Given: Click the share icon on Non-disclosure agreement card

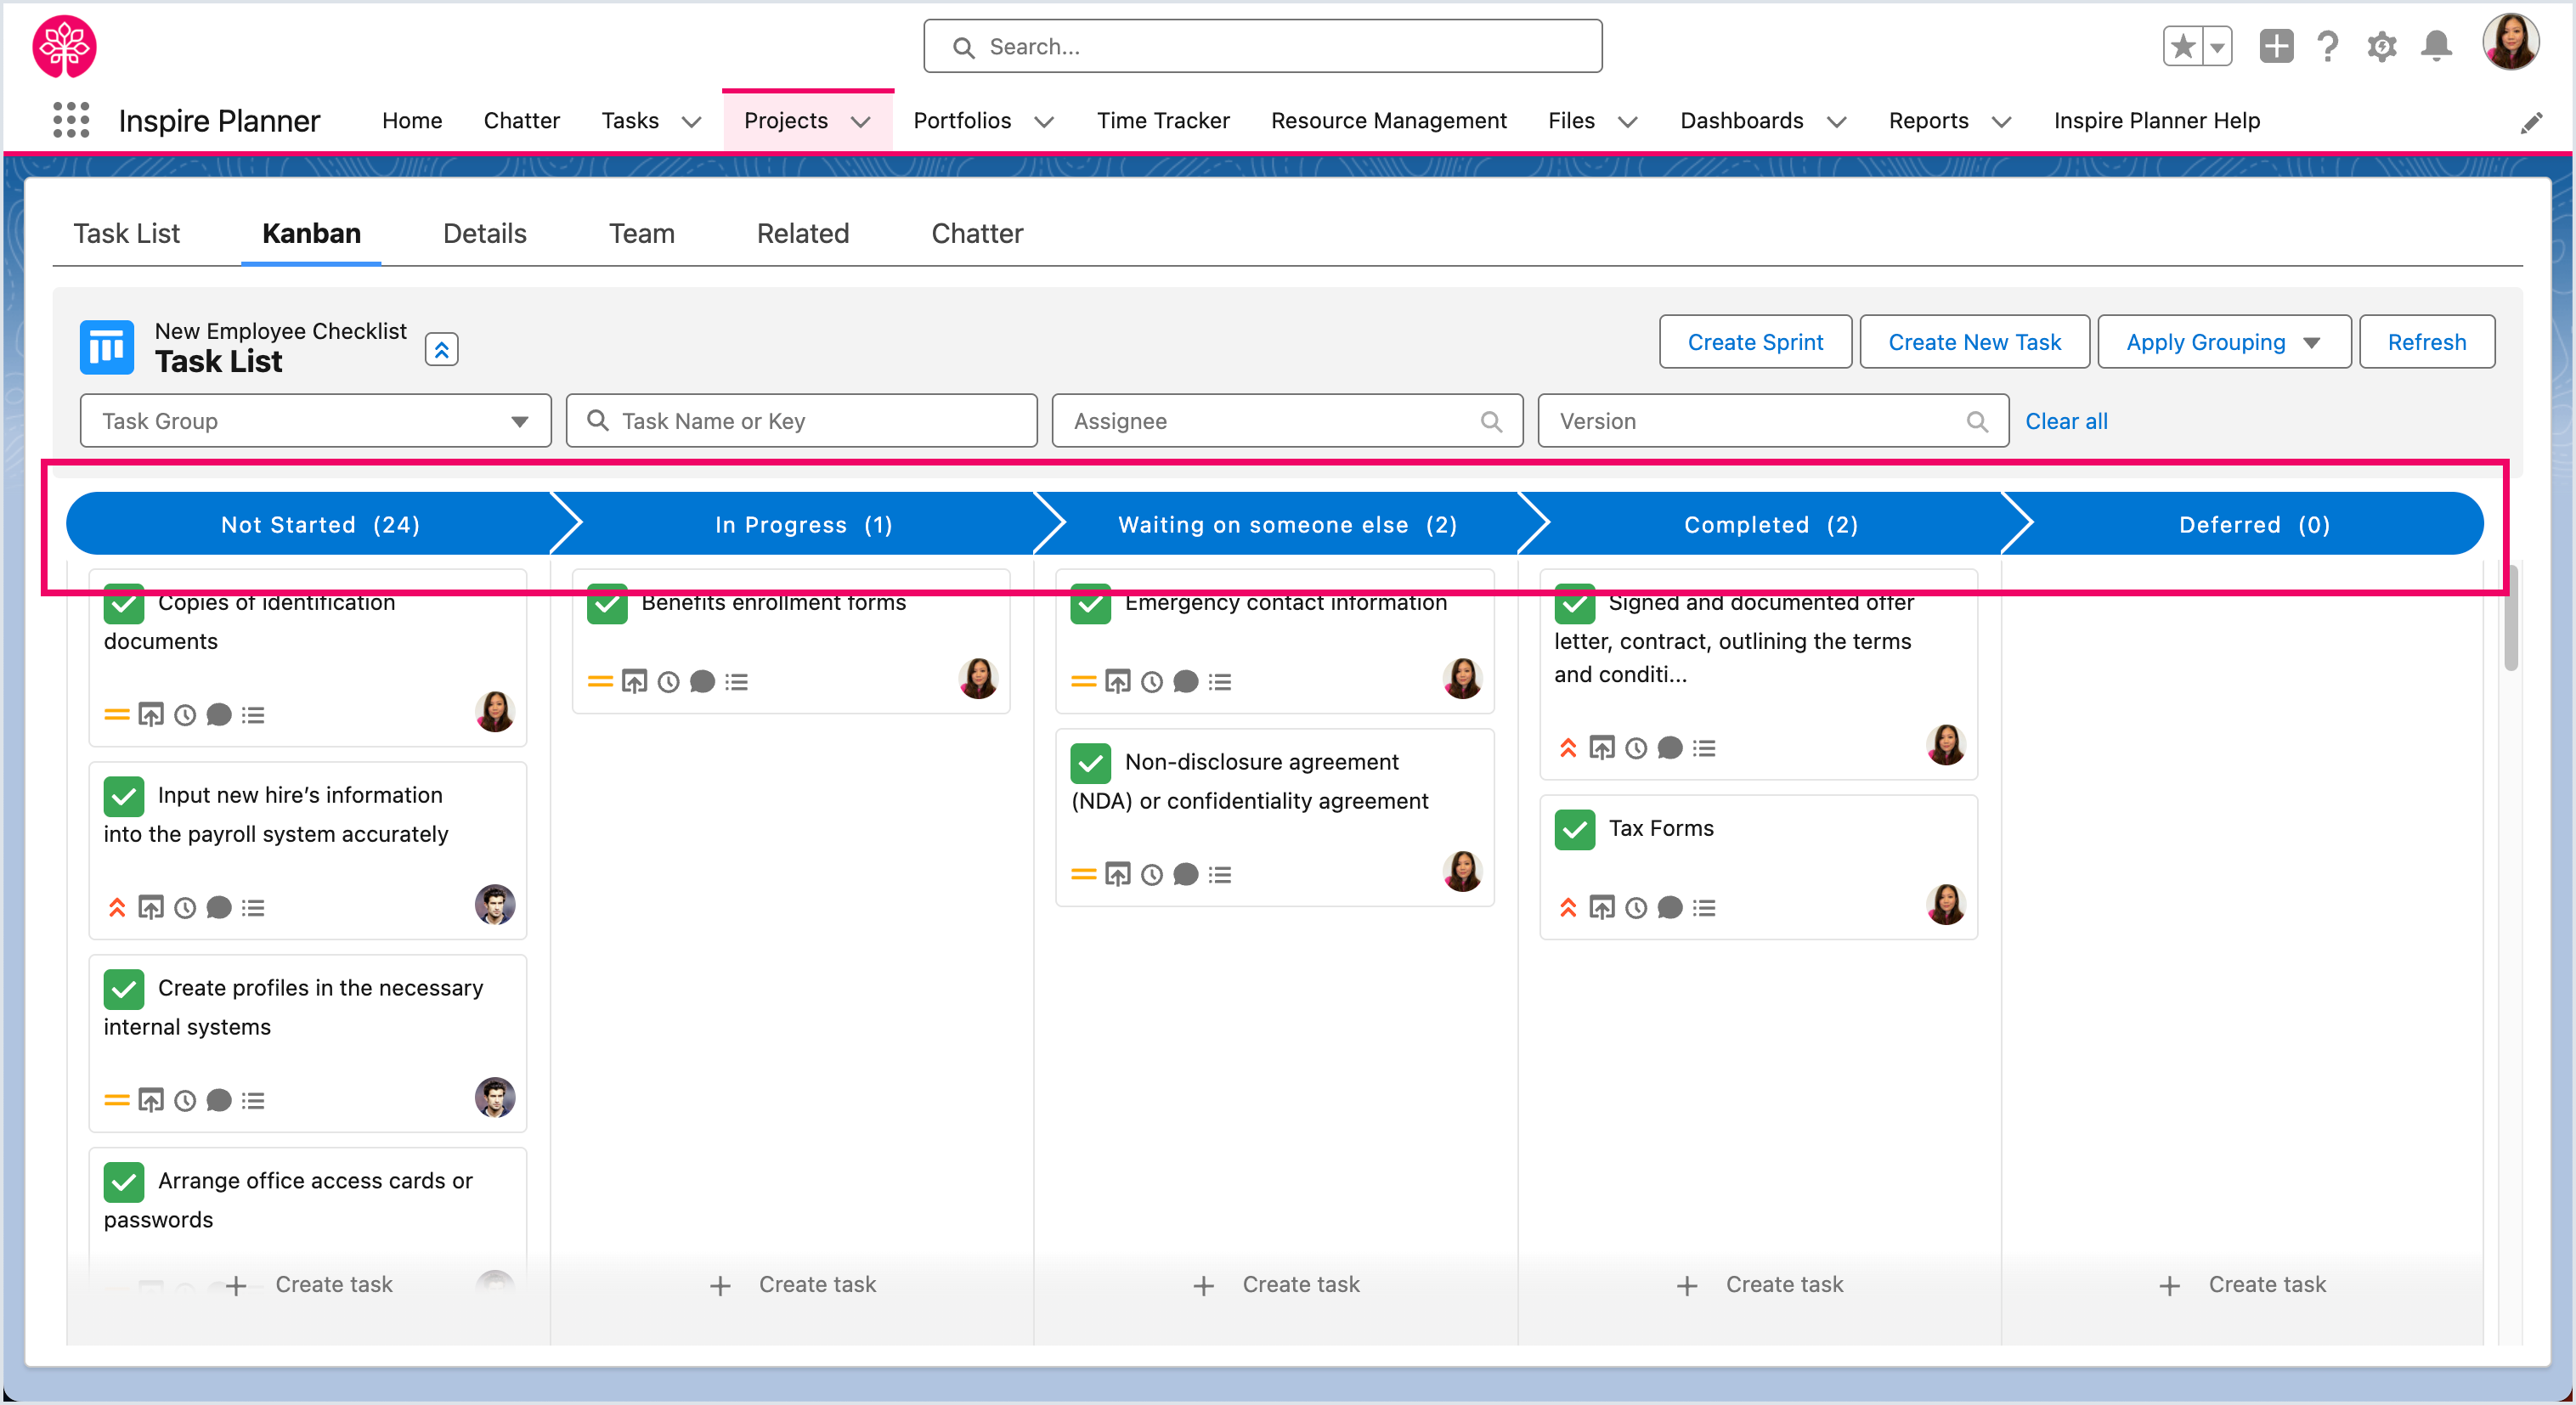Looking at the screenshot, I should click(1118, 875).
